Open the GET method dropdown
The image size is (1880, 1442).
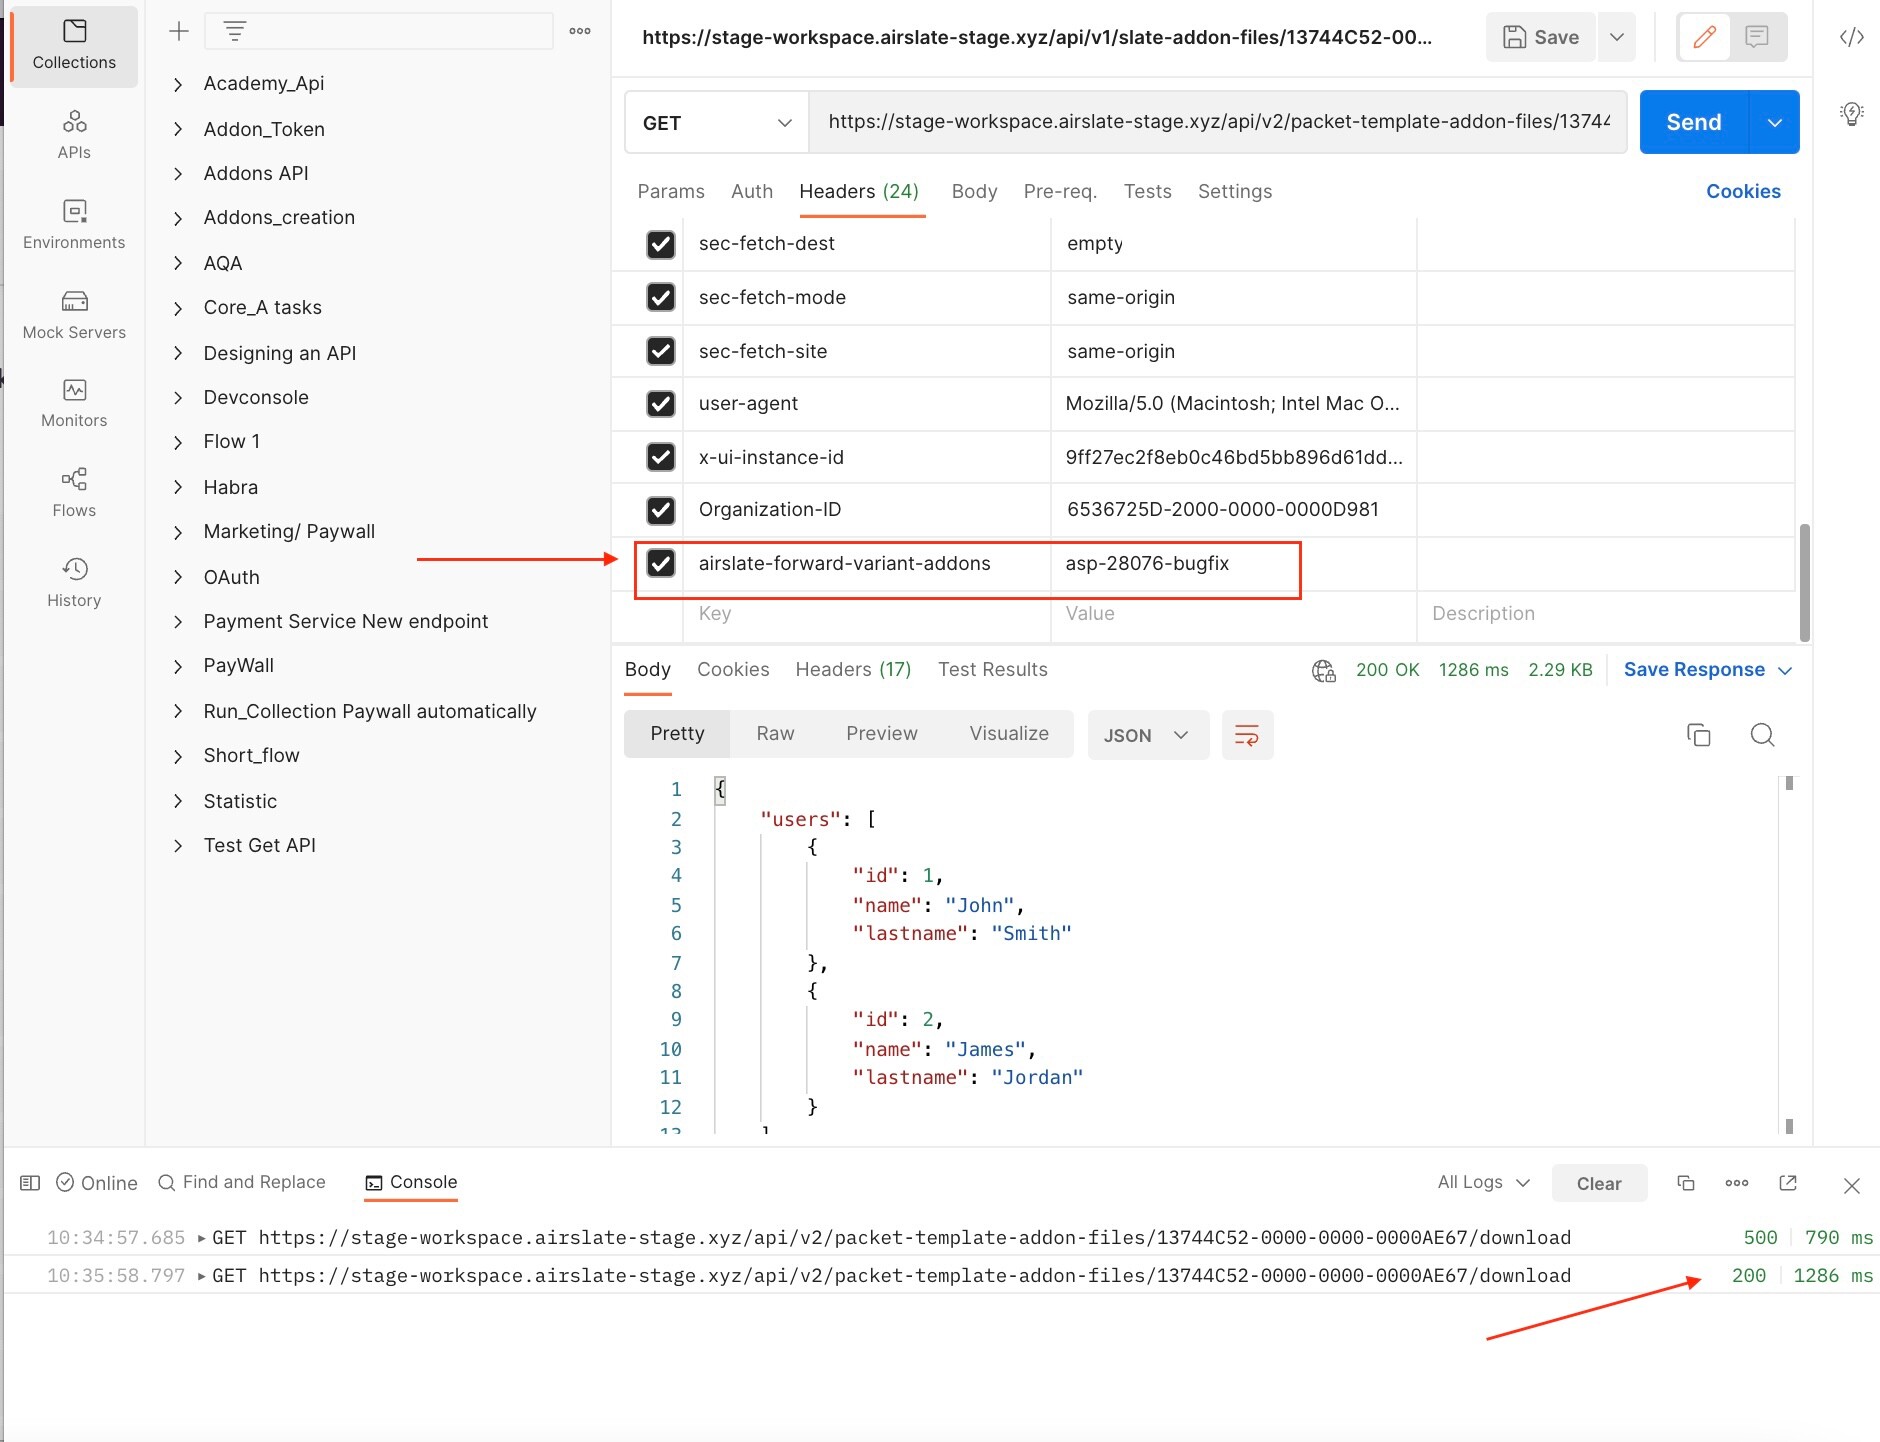point(716,122)
